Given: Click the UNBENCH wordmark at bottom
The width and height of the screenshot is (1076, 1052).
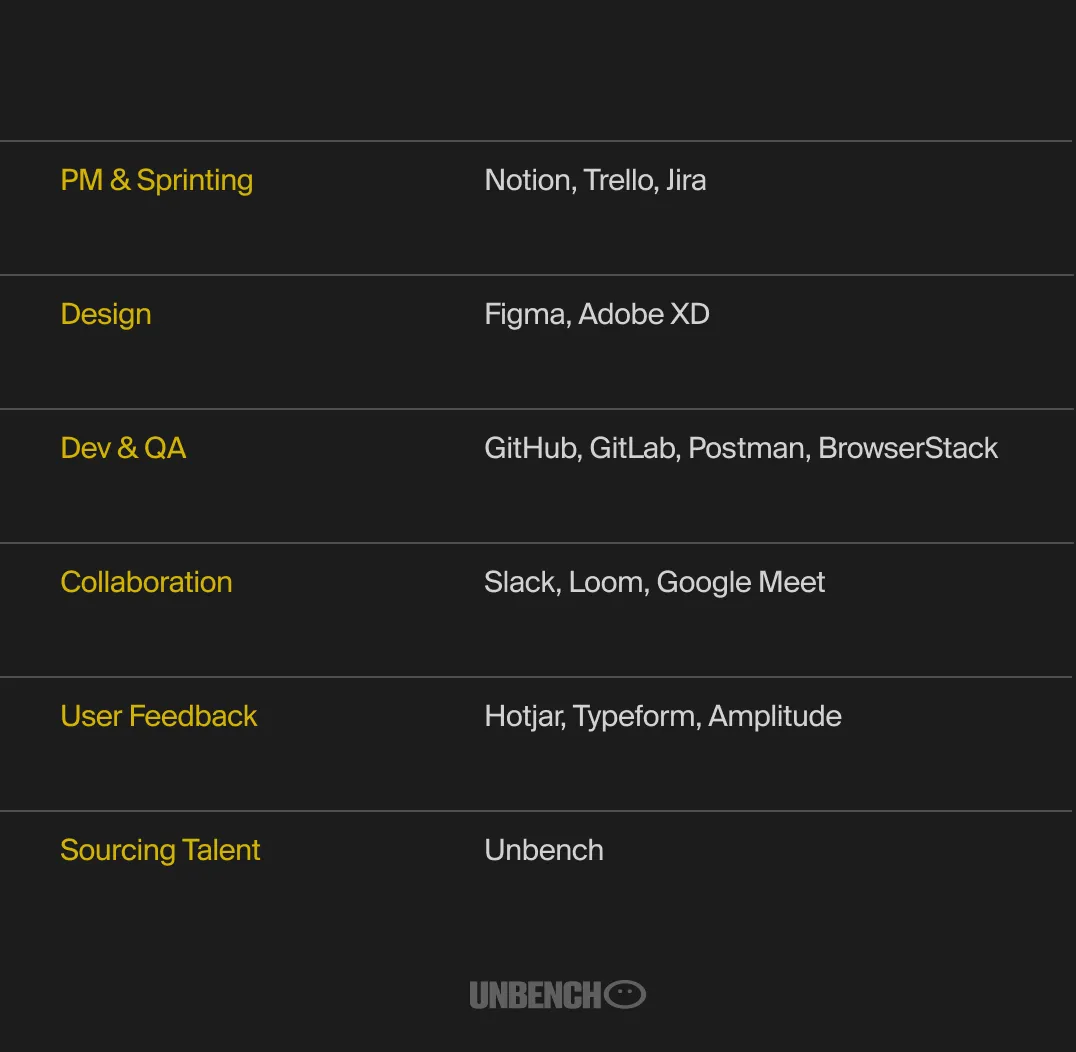Looking at the screenshot, I should (x=535, y=995).
